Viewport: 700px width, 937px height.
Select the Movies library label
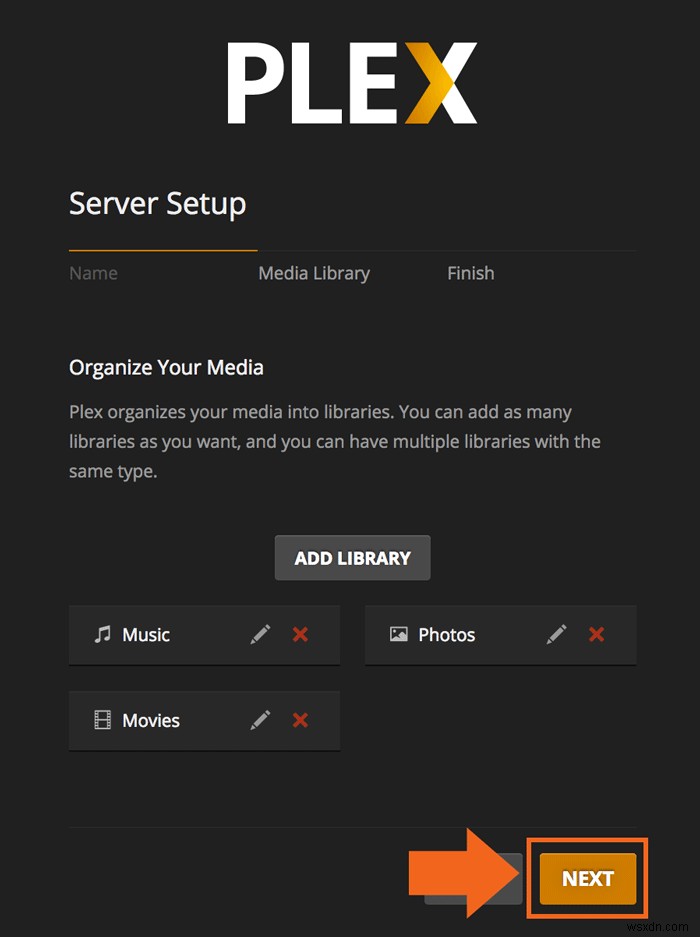click(x=151, y=721)
